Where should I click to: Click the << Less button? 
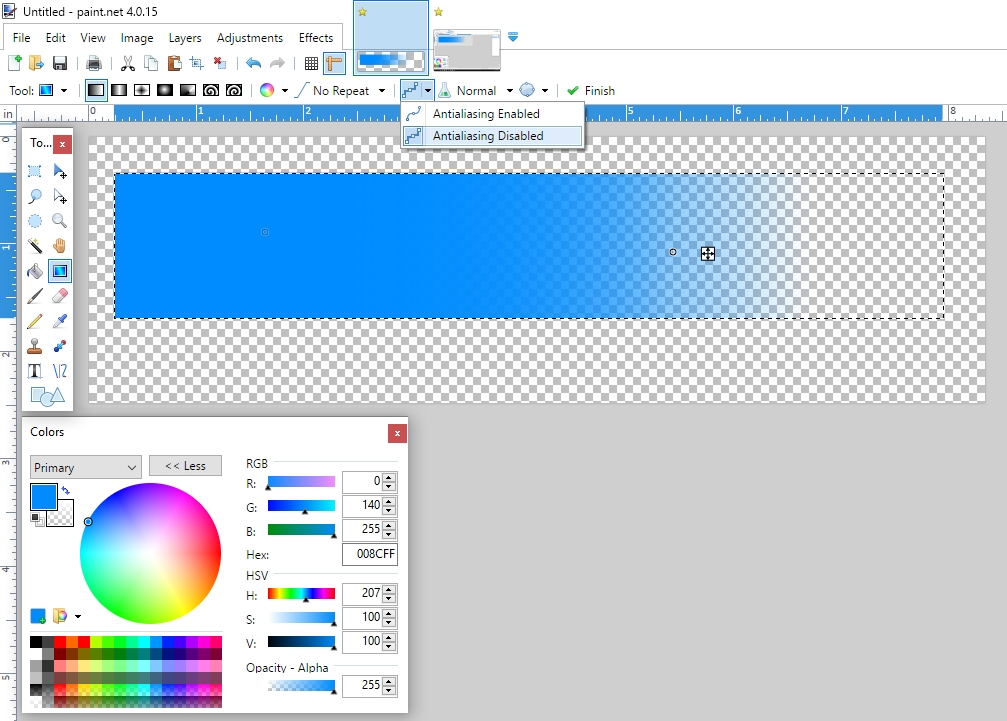(185, 466)
